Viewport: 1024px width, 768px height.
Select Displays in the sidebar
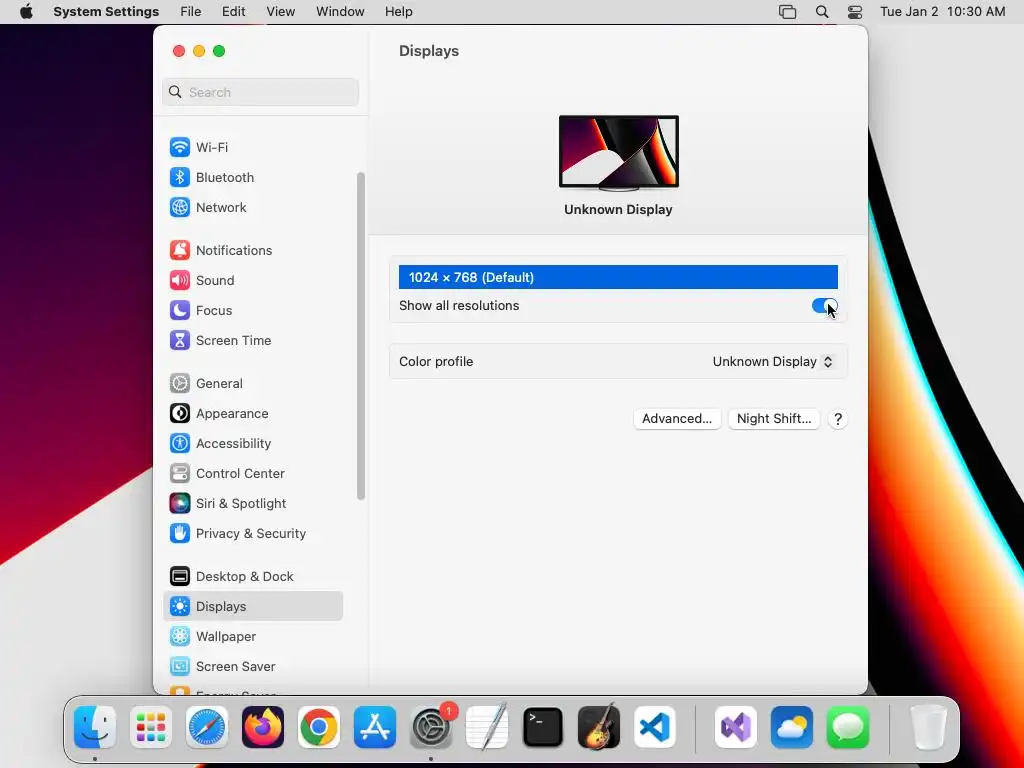coord(253,606)
